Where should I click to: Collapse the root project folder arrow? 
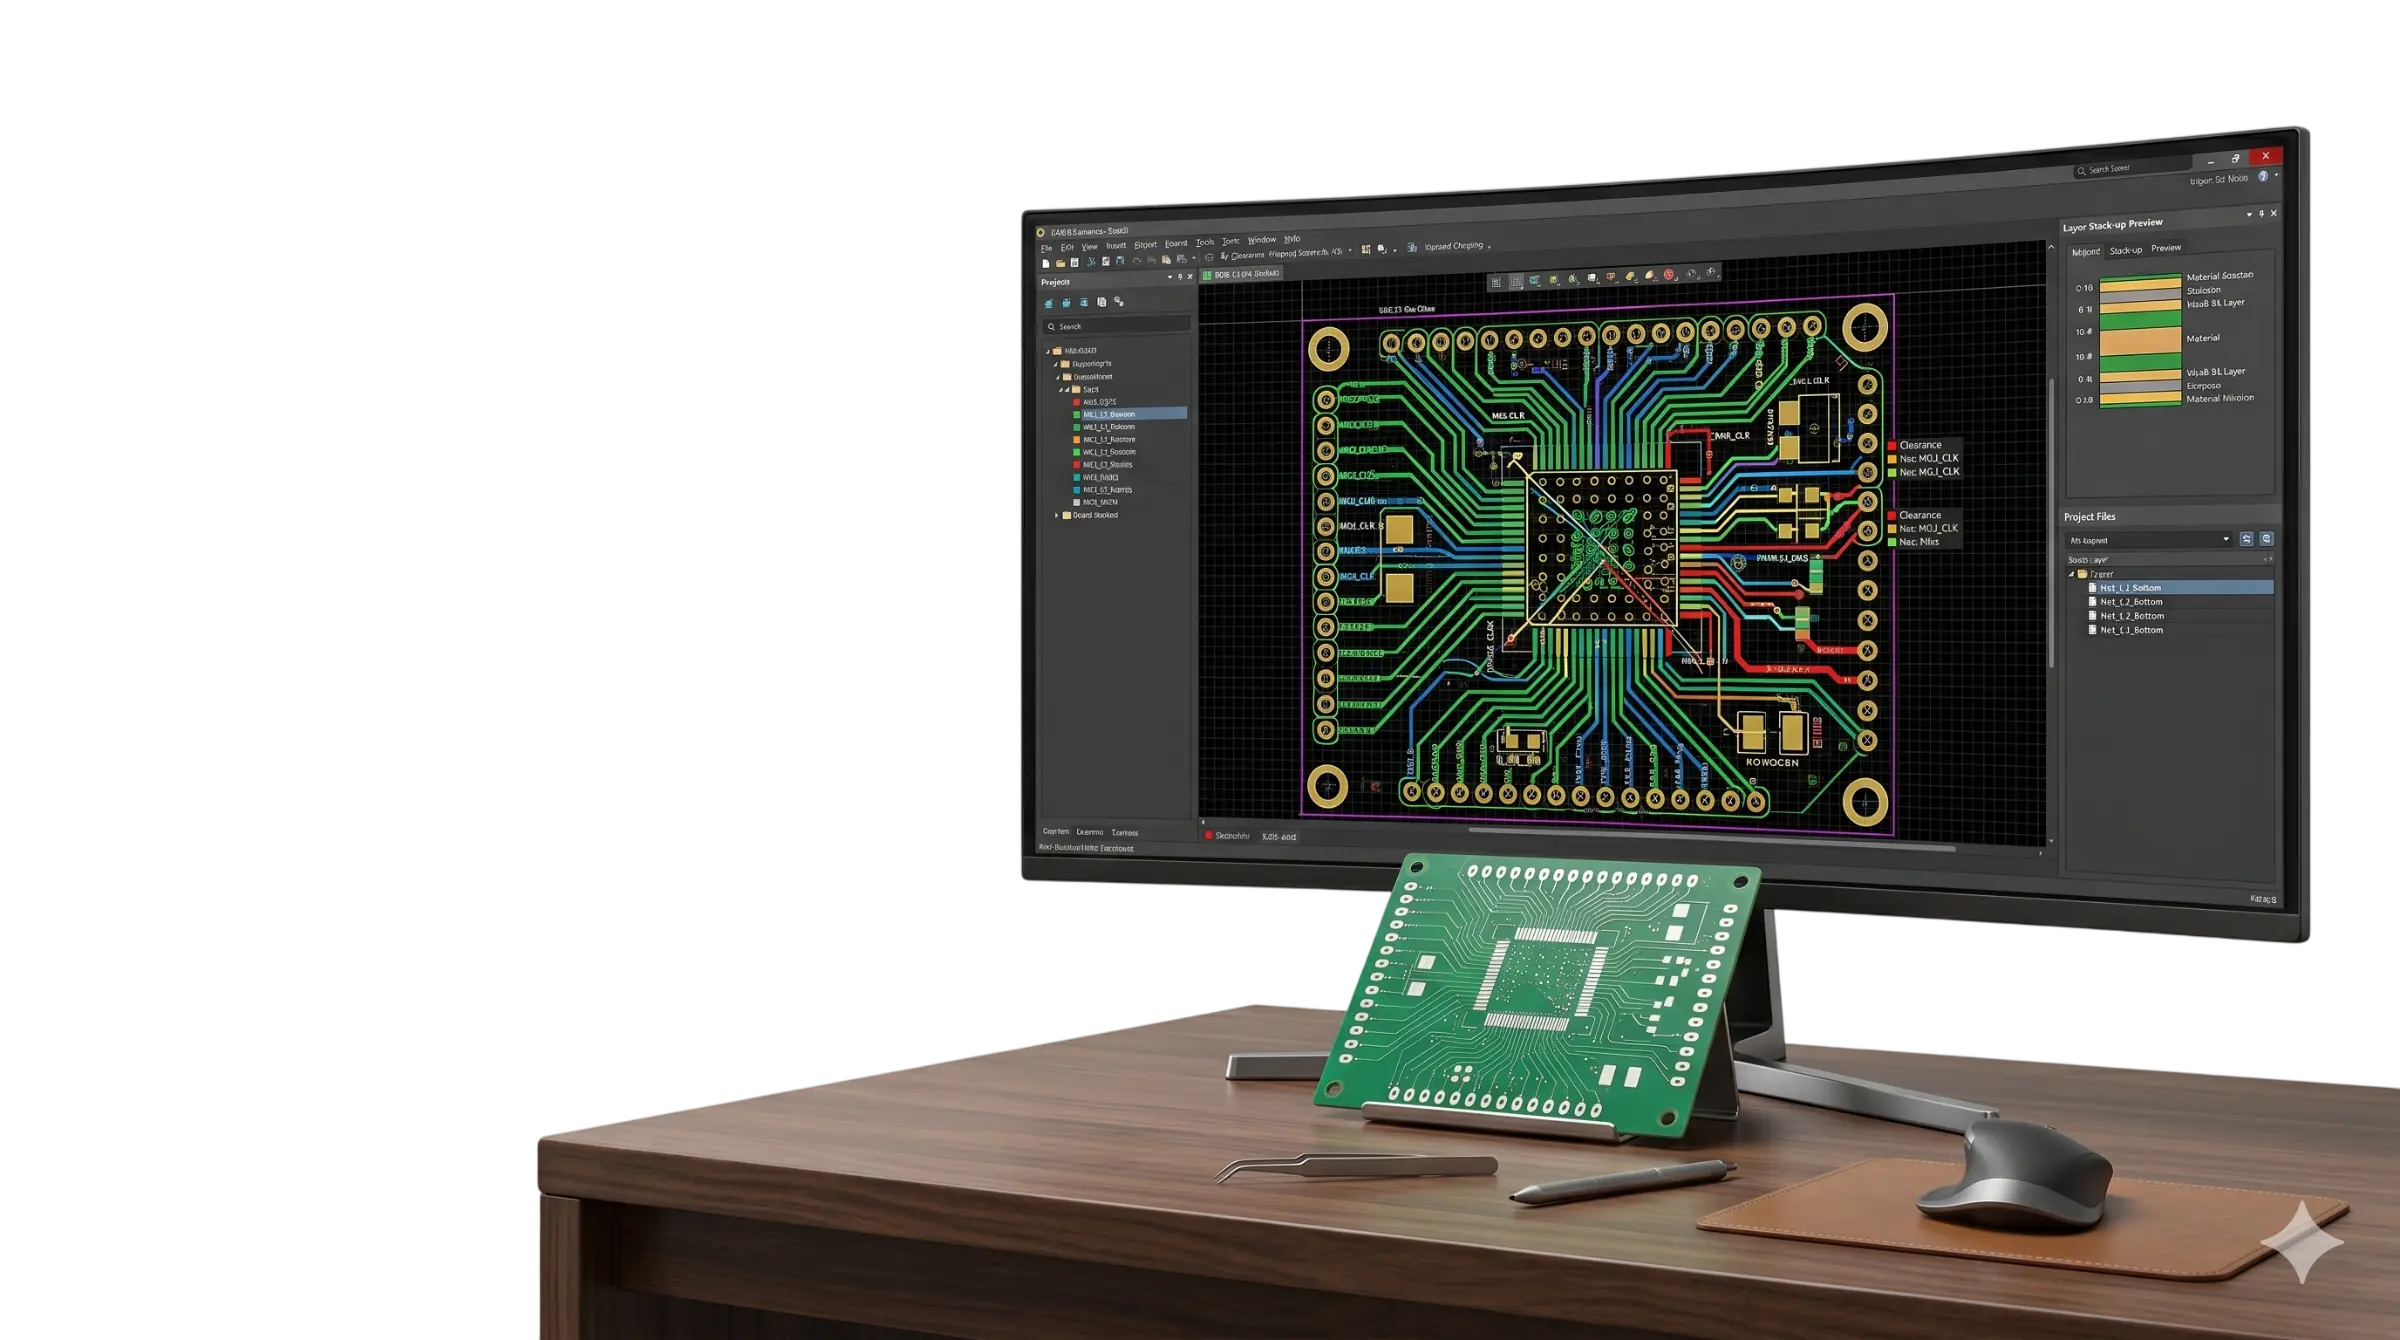point(1048,351)
